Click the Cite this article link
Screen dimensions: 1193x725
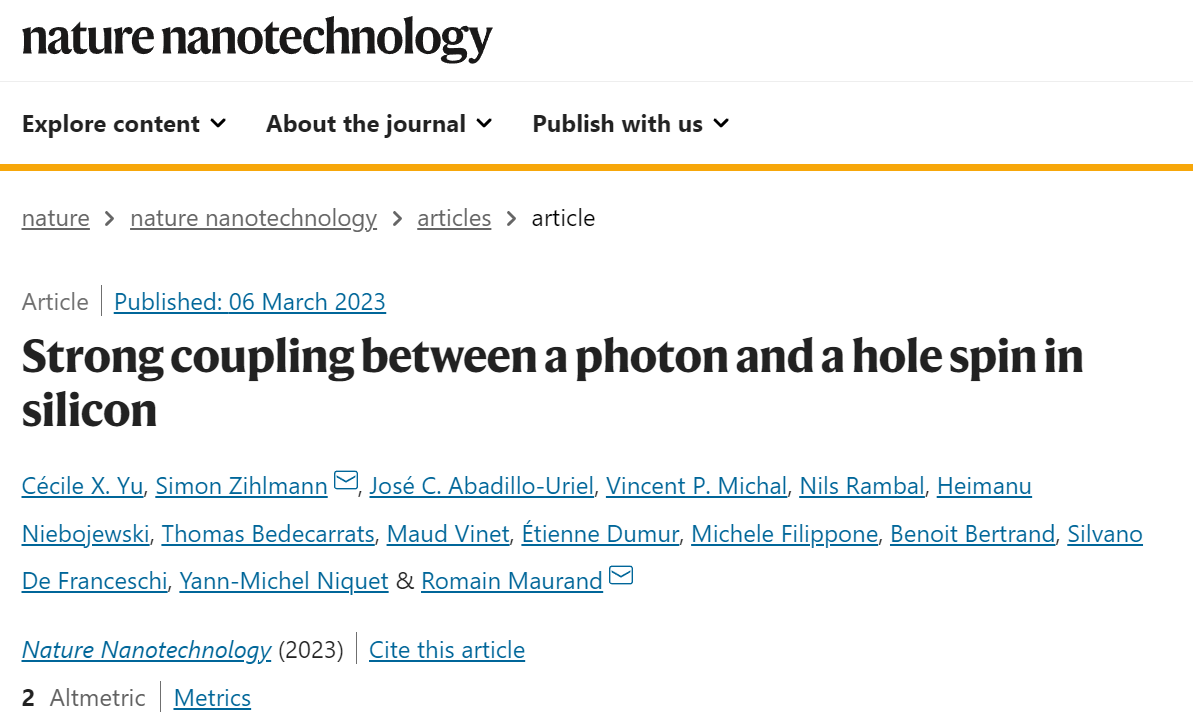click(x=447, y=650)
